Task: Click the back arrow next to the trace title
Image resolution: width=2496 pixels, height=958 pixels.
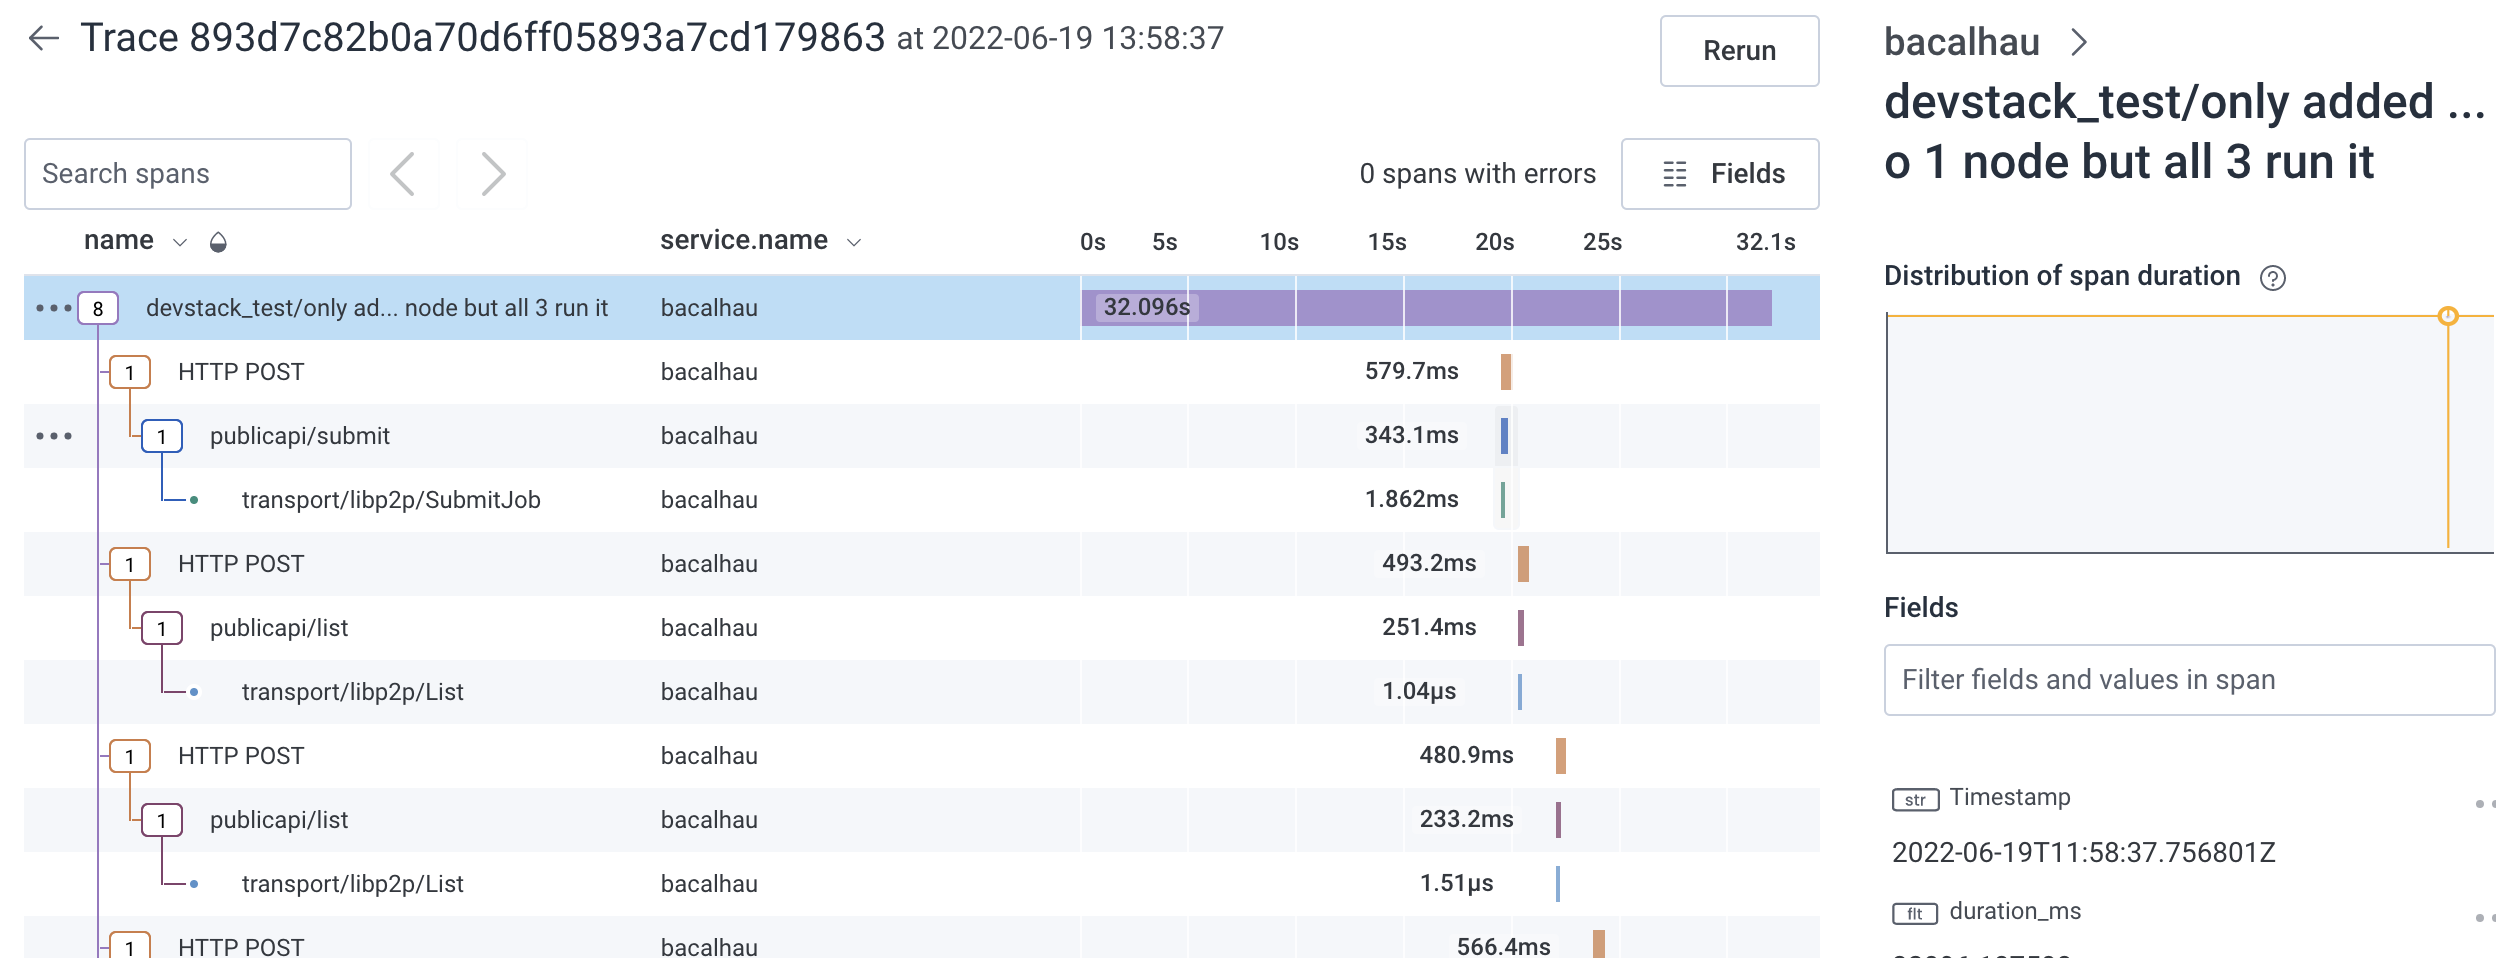Action: coord(44,38)
